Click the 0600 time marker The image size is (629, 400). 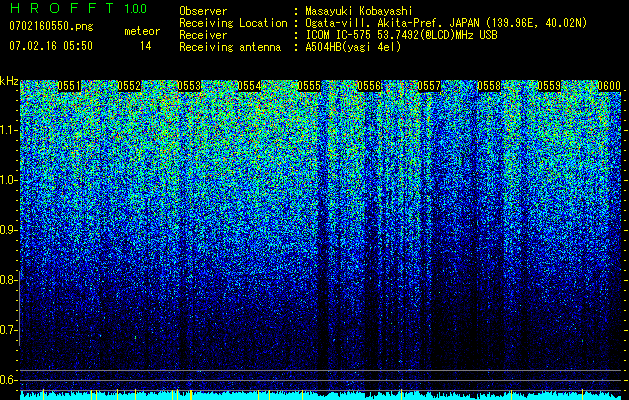pyautogui.click(x=609, y=86)
